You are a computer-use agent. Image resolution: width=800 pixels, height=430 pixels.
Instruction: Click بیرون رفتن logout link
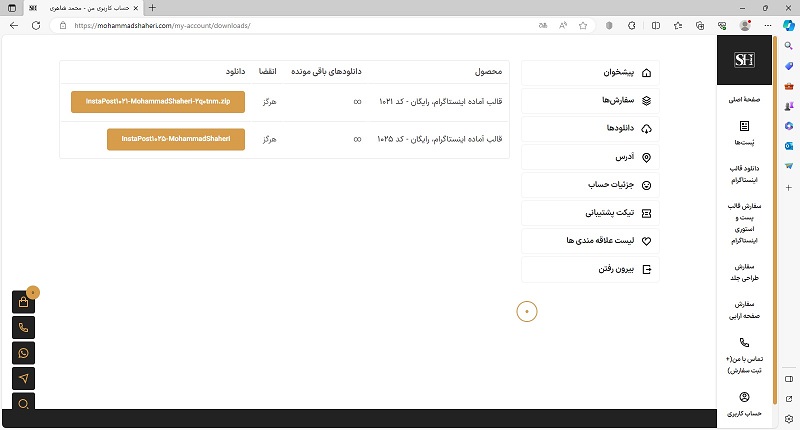pos(590,269)
